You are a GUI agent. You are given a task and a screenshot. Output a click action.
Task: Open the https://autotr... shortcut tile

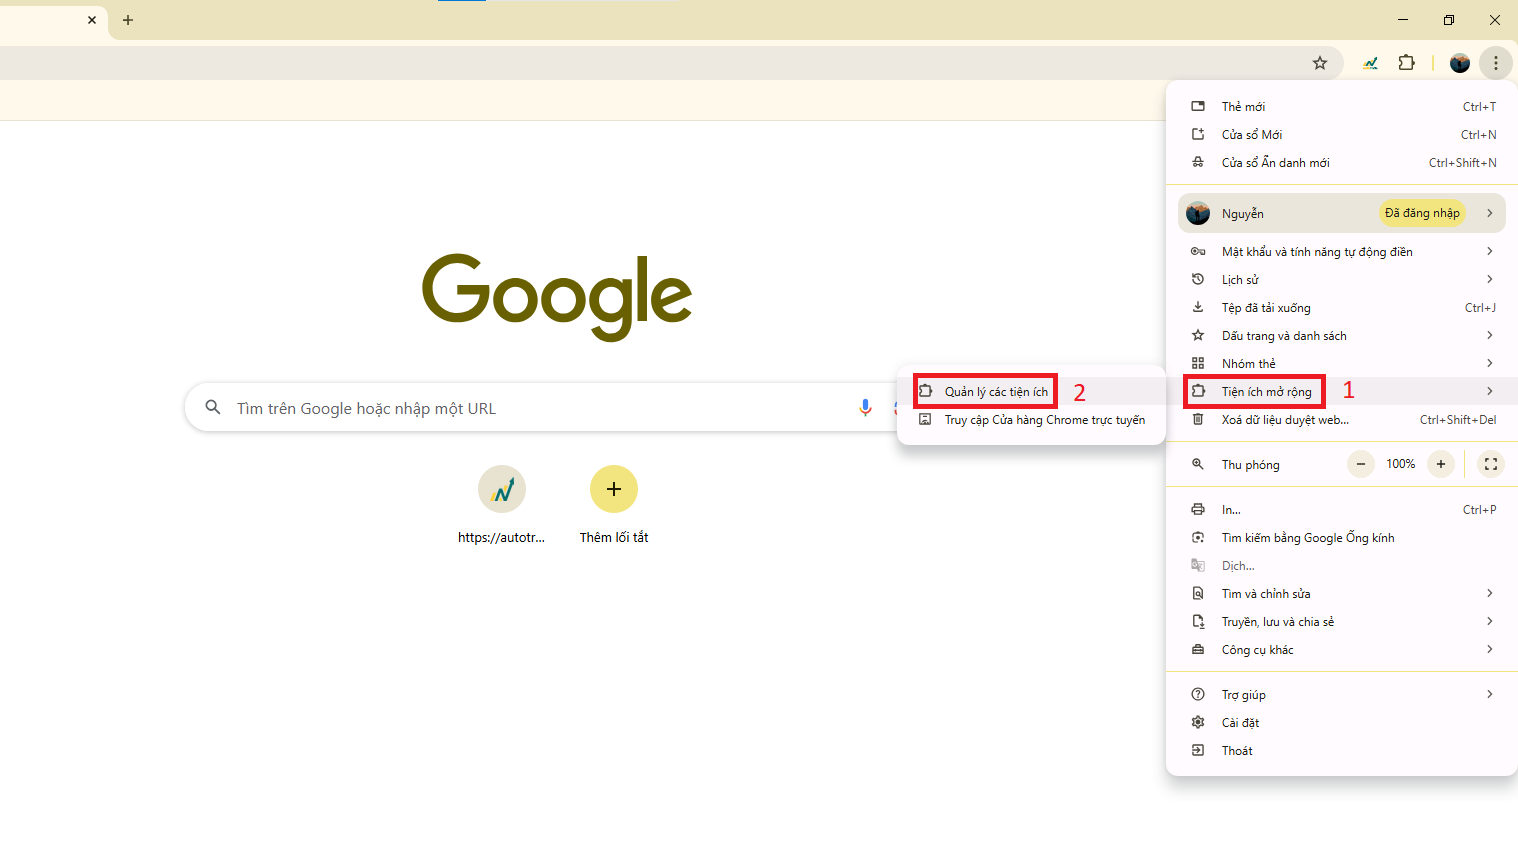[x=502, y=506]
